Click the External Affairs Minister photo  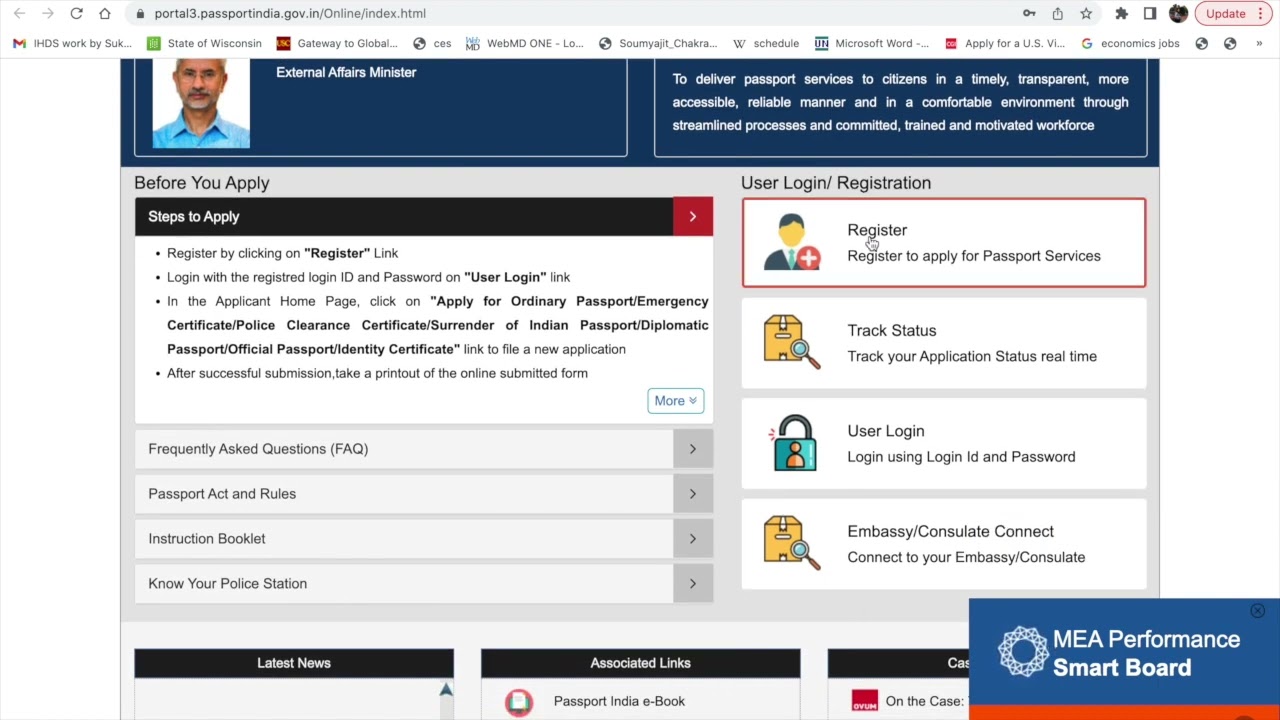[x=201, y=103]
